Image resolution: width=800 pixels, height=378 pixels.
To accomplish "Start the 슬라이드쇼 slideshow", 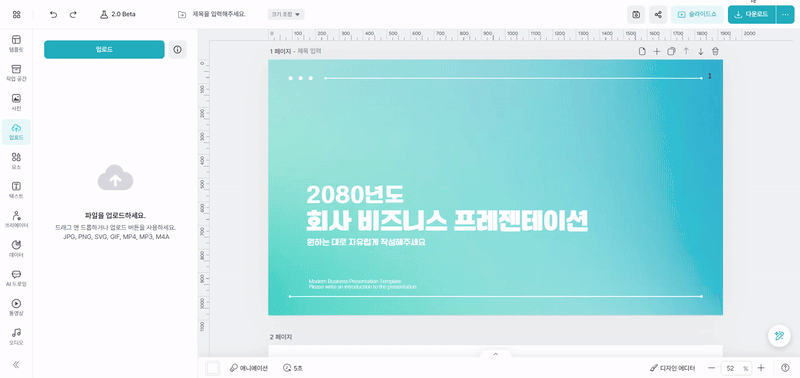I will [697, 14].
